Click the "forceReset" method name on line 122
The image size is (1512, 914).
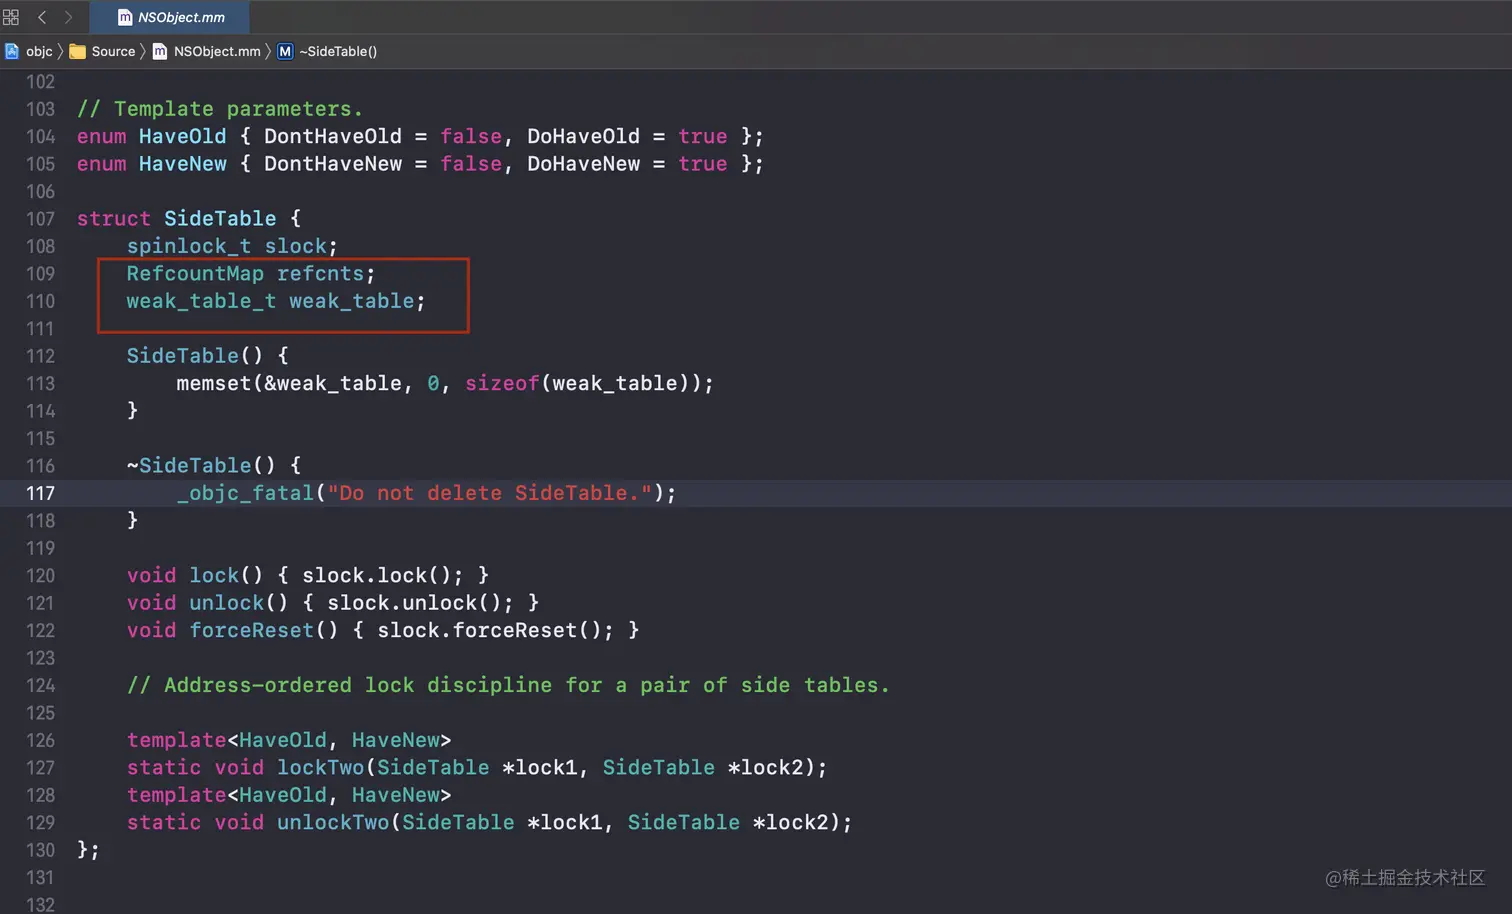click(252, 630)
